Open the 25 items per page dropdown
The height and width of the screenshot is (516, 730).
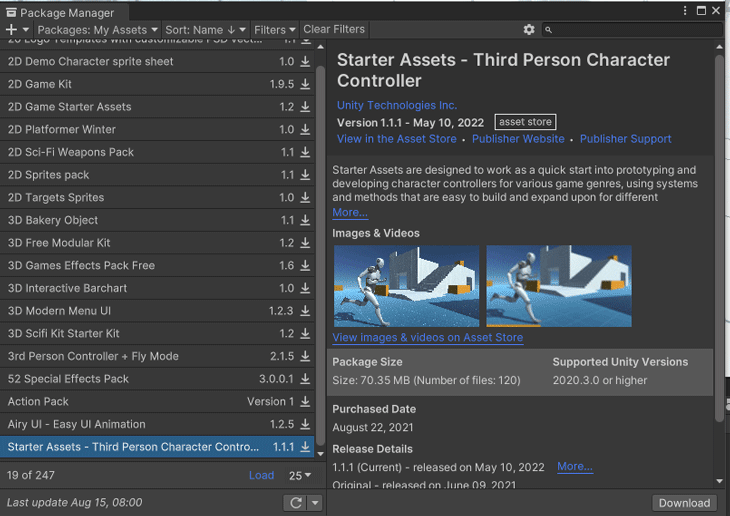pyautogui.click(x=300, y=475)
